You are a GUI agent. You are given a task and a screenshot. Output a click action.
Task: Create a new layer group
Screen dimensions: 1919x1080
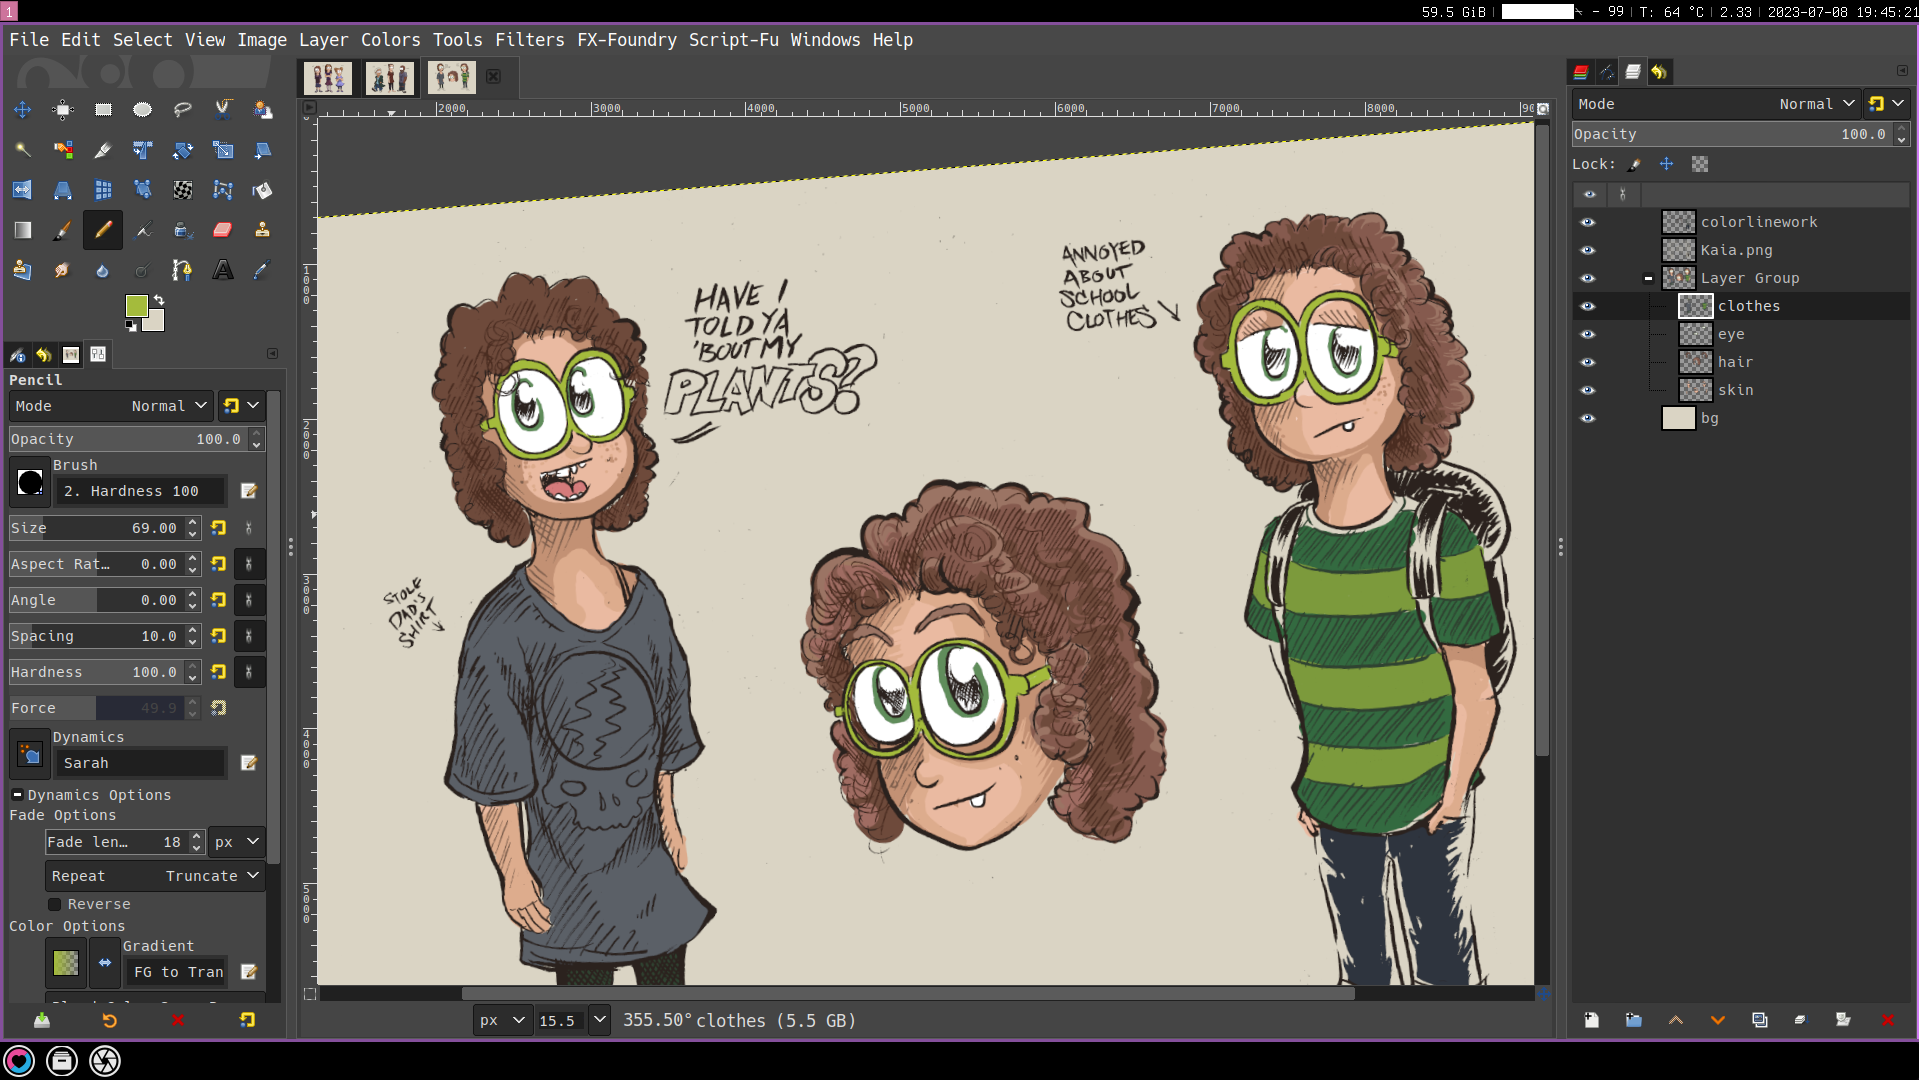pyautogui.click(x=1633, y=1020)
